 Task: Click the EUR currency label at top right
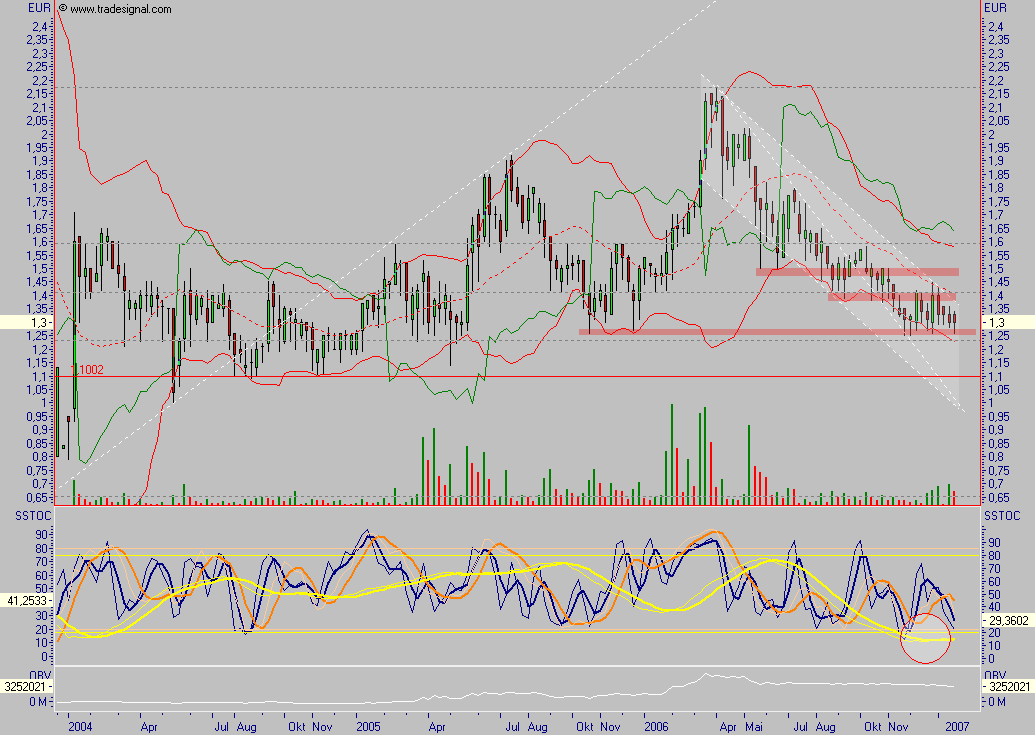click(x=996, y=8)
